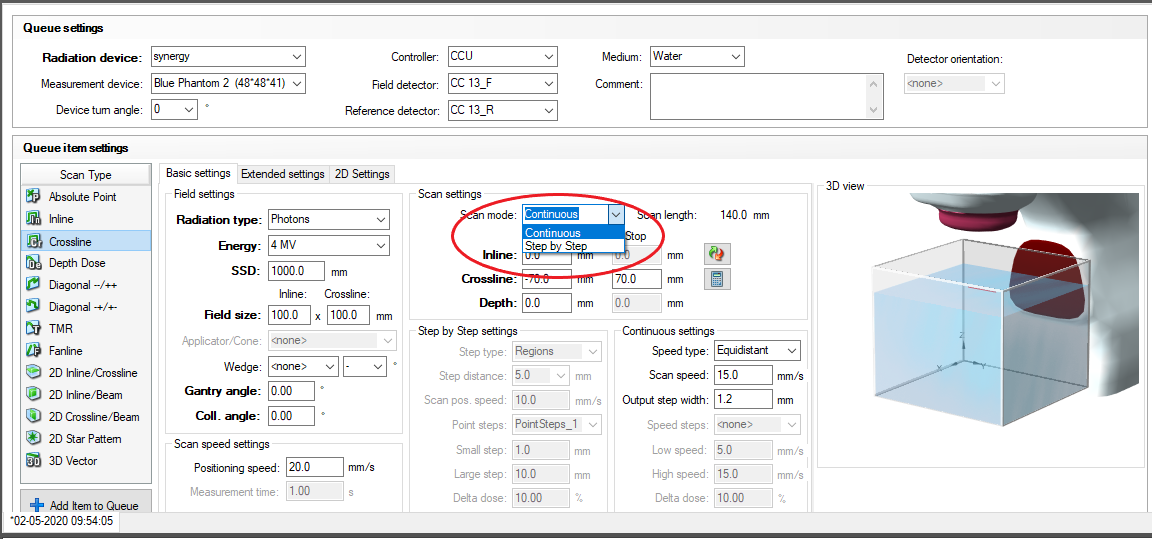Viewport: 1152px width, 539px height.
Task: Click Scan Type column header
Action: point(85,175)
